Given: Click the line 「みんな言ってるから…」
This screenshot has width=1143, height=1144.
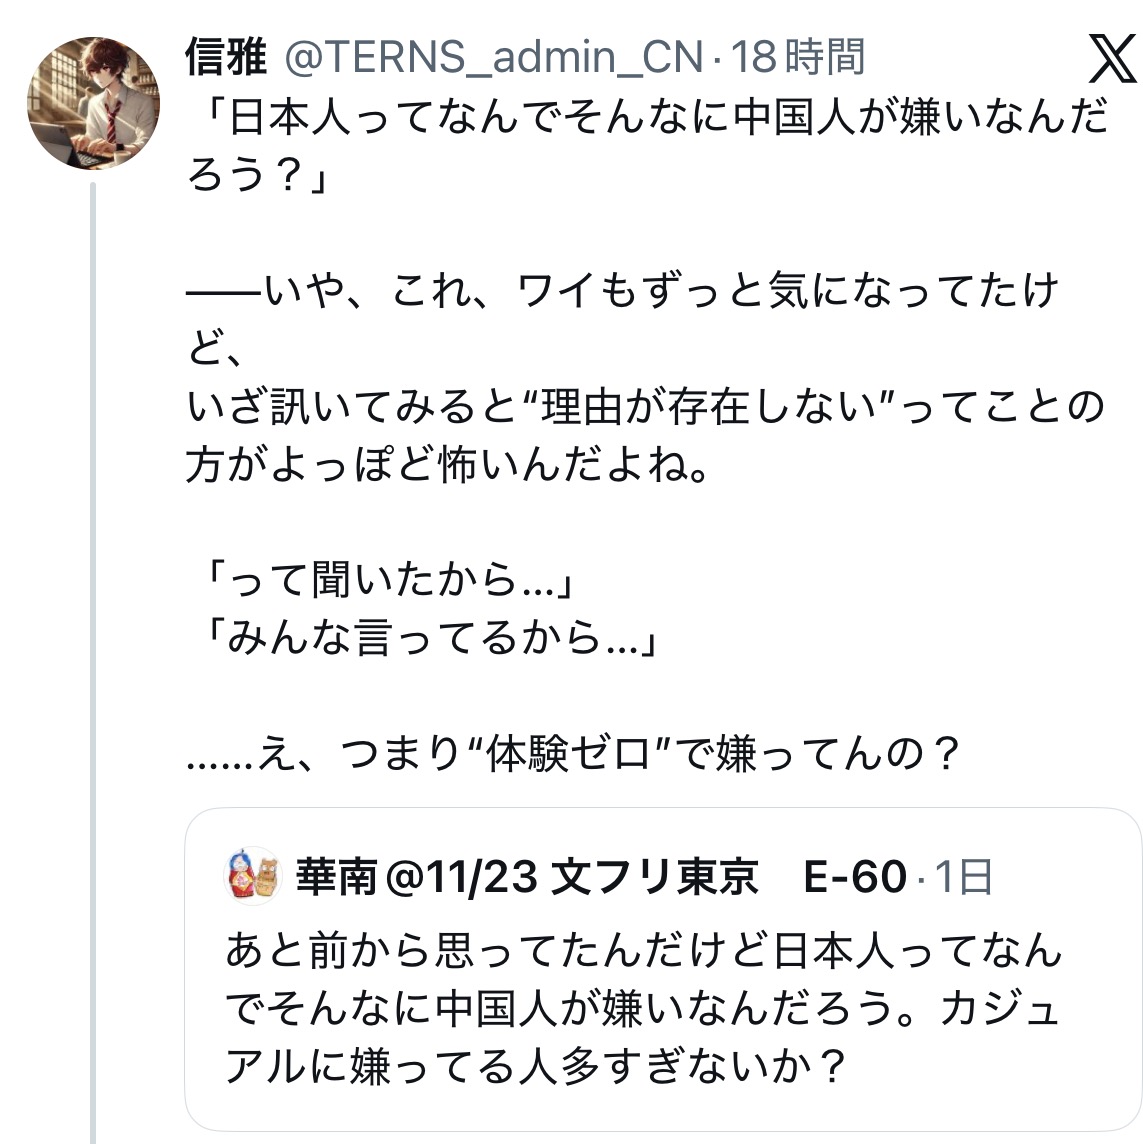Looking at the screenshot, I should tap(423, 638).
